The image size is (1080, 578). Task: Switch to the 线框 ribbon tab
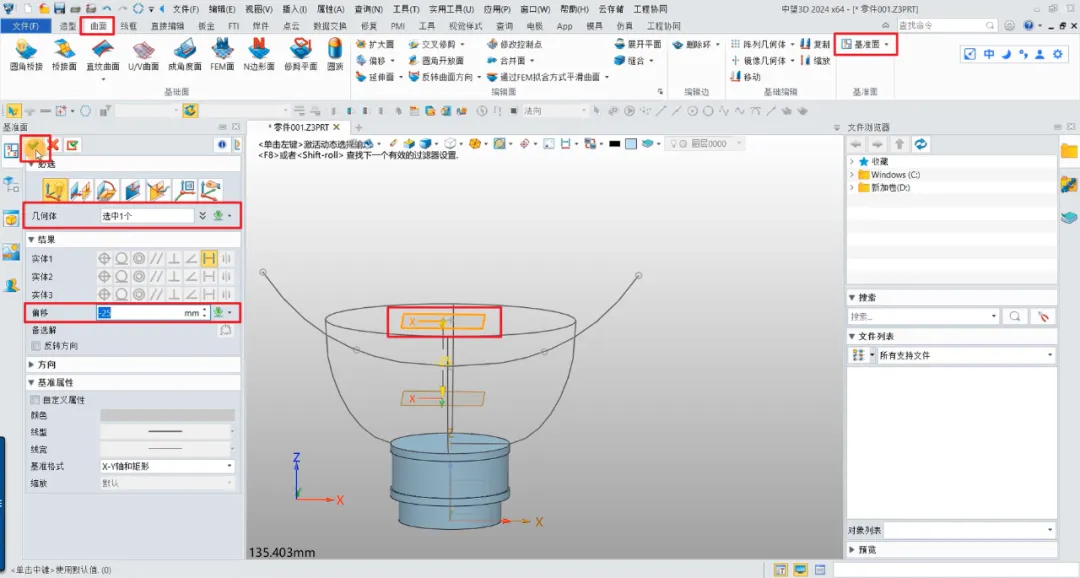point(130,25)
